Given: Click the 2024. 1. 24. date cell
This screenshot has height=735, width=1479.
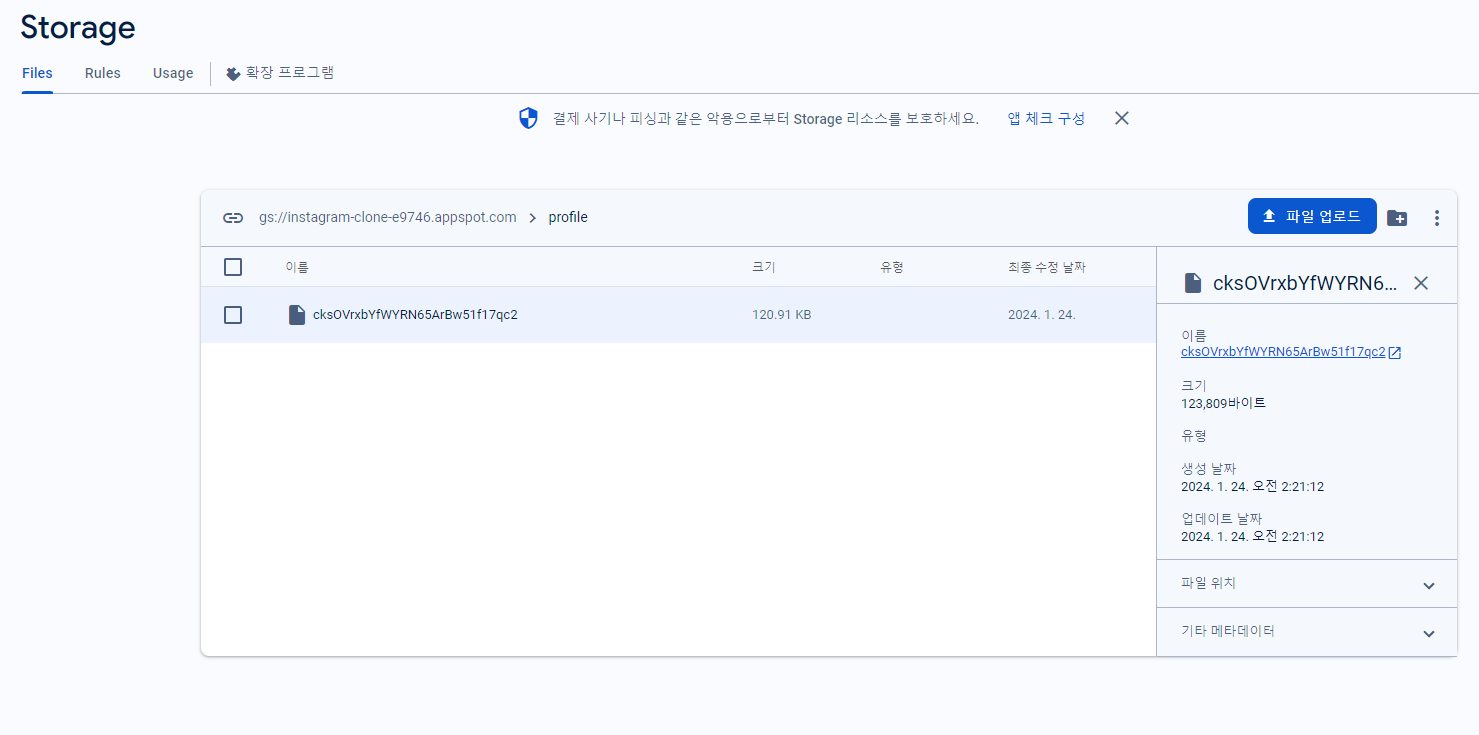Looking at the screenshot, I should [x=1042, y=315].
